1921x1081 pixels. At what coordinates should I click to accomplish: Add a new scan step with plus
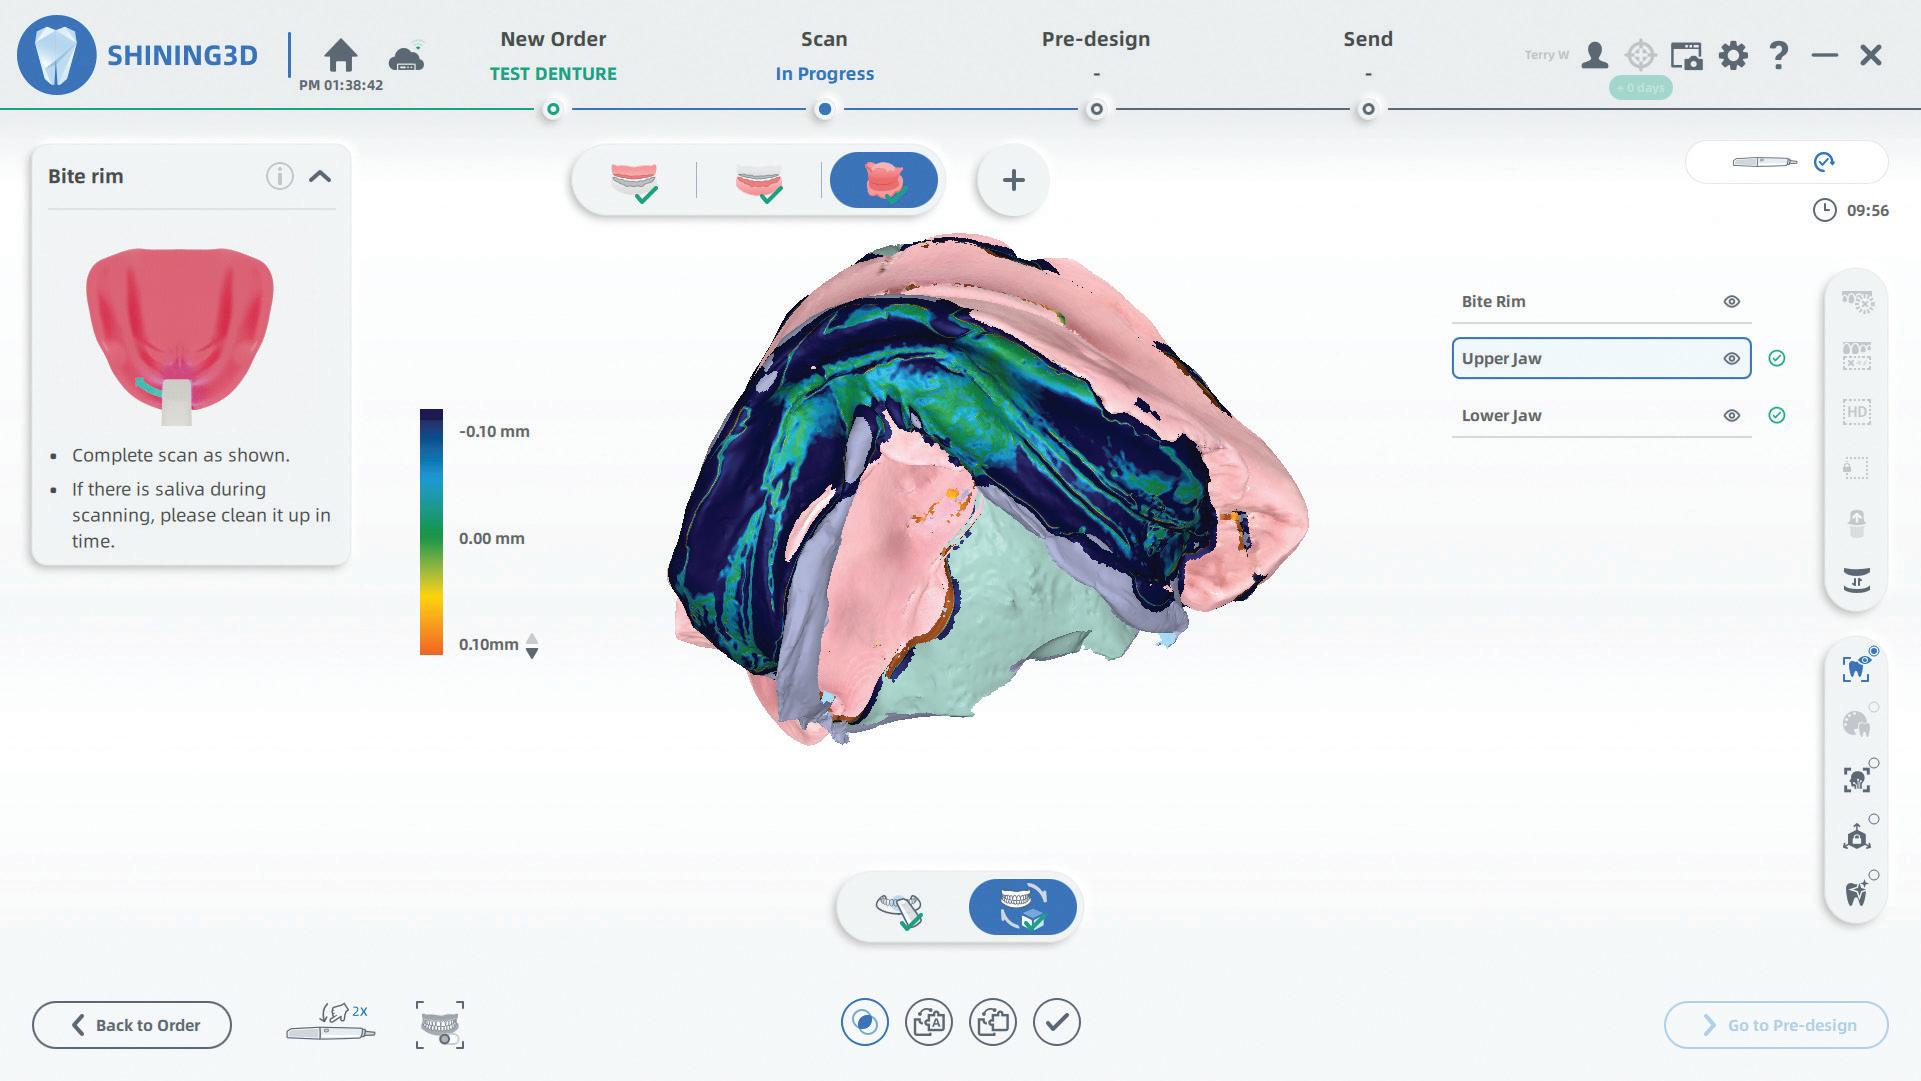[1013, 181]
